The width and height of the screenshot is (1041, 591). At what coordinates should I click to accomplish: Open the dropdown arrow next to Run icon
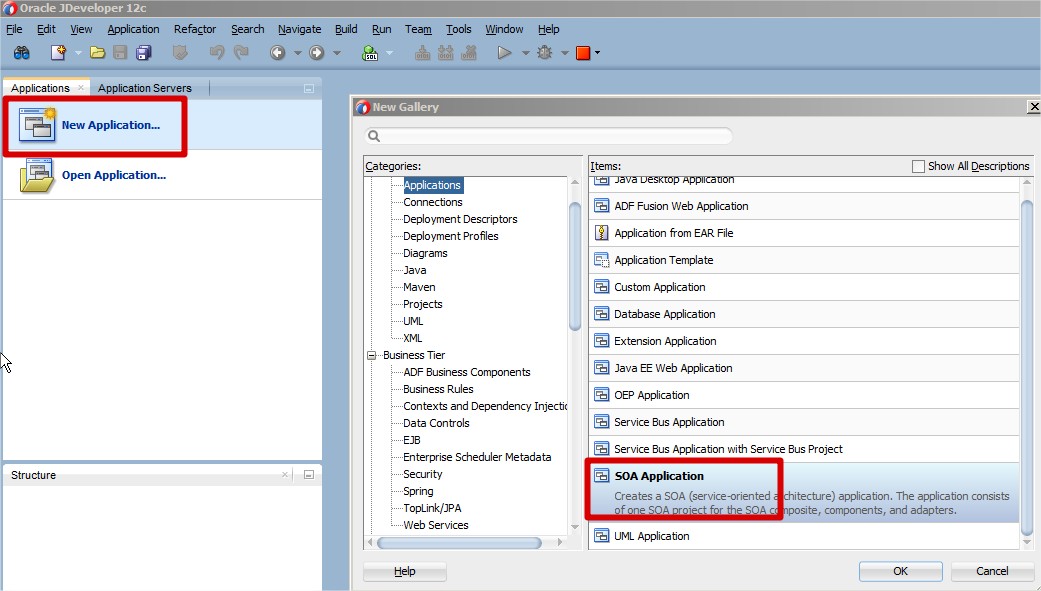(525, 53)
